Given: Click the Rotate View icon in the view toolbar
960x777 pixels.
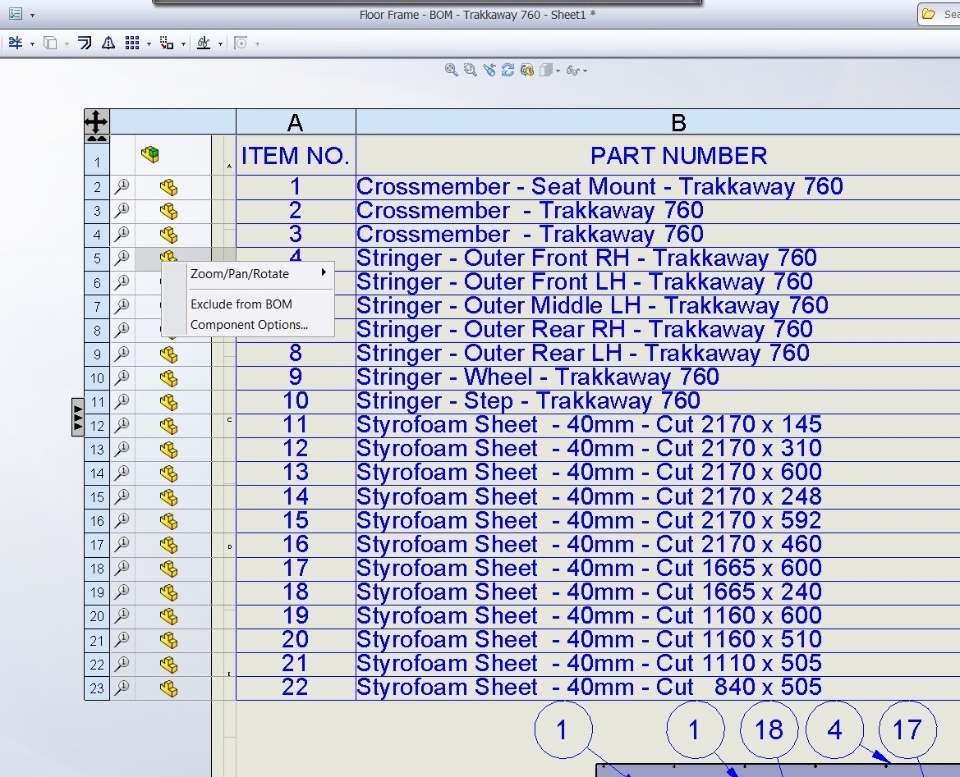Looking at the screenshot, I should coord(508,70).
